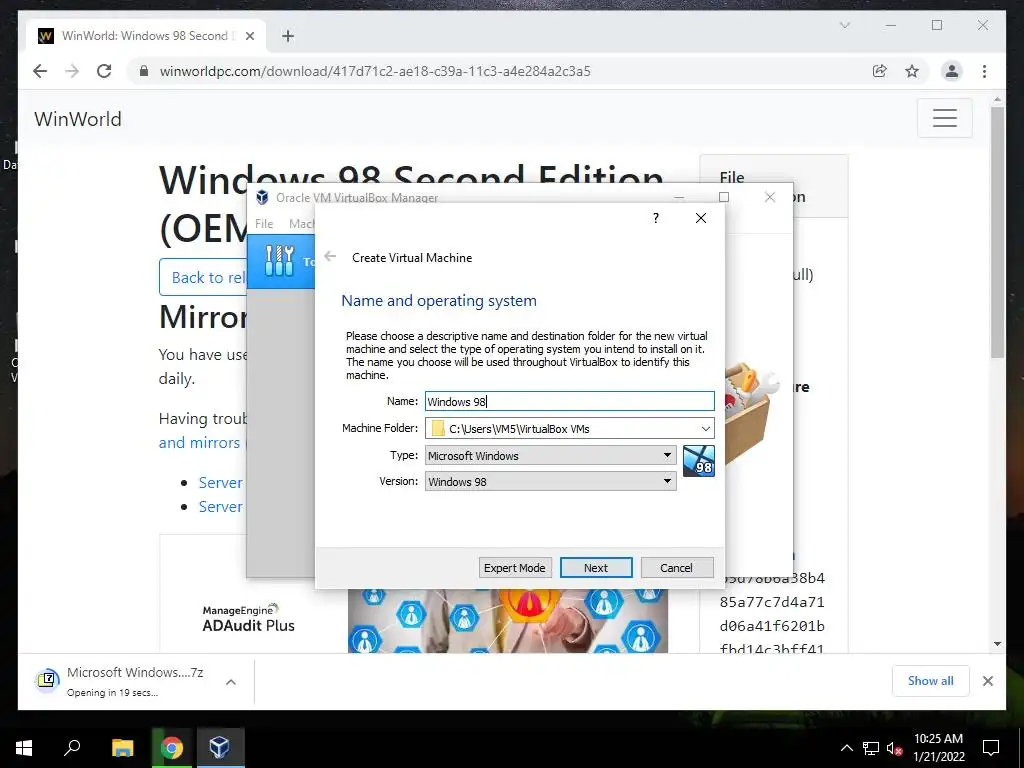Viewport: 1024px width, 768px height.
Task: Click Show all downloads
Action: click(x=930, y=680)
